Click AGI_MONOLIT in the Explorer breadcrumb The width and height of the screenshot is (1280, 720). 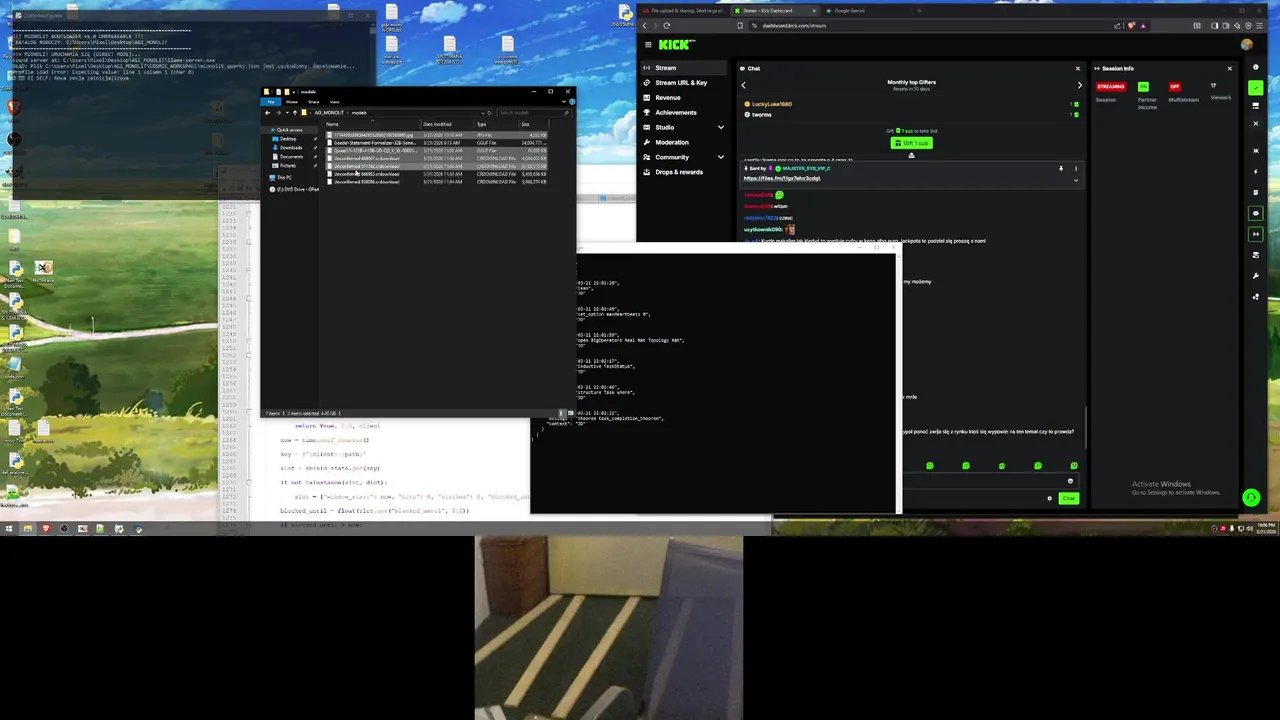(x=329, y=113)
